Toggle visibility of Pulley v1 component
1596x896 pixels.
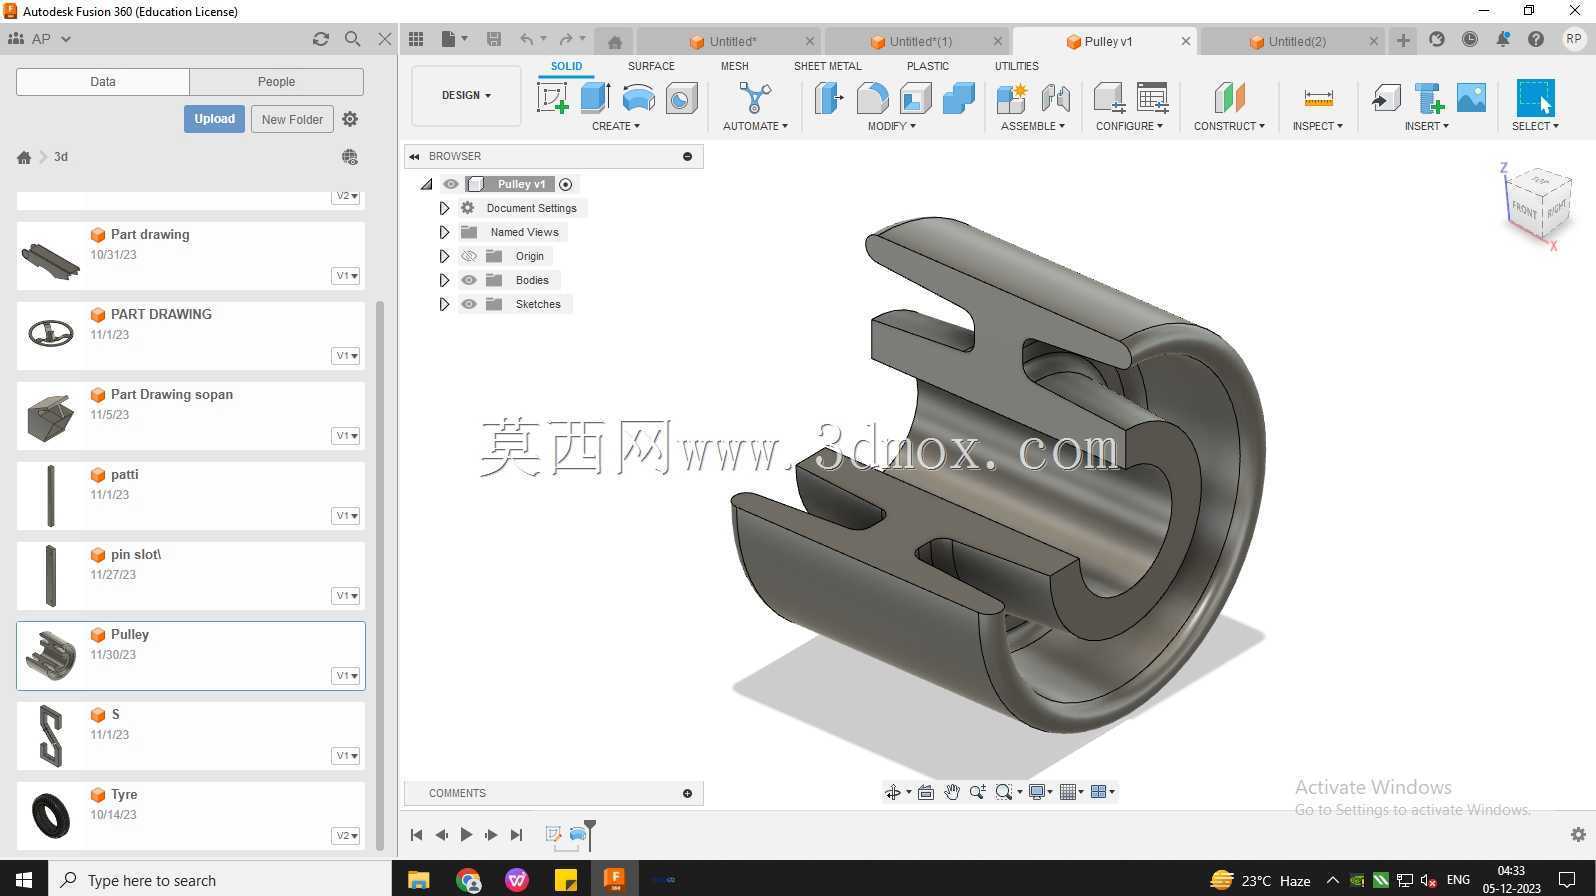[451, 184]
